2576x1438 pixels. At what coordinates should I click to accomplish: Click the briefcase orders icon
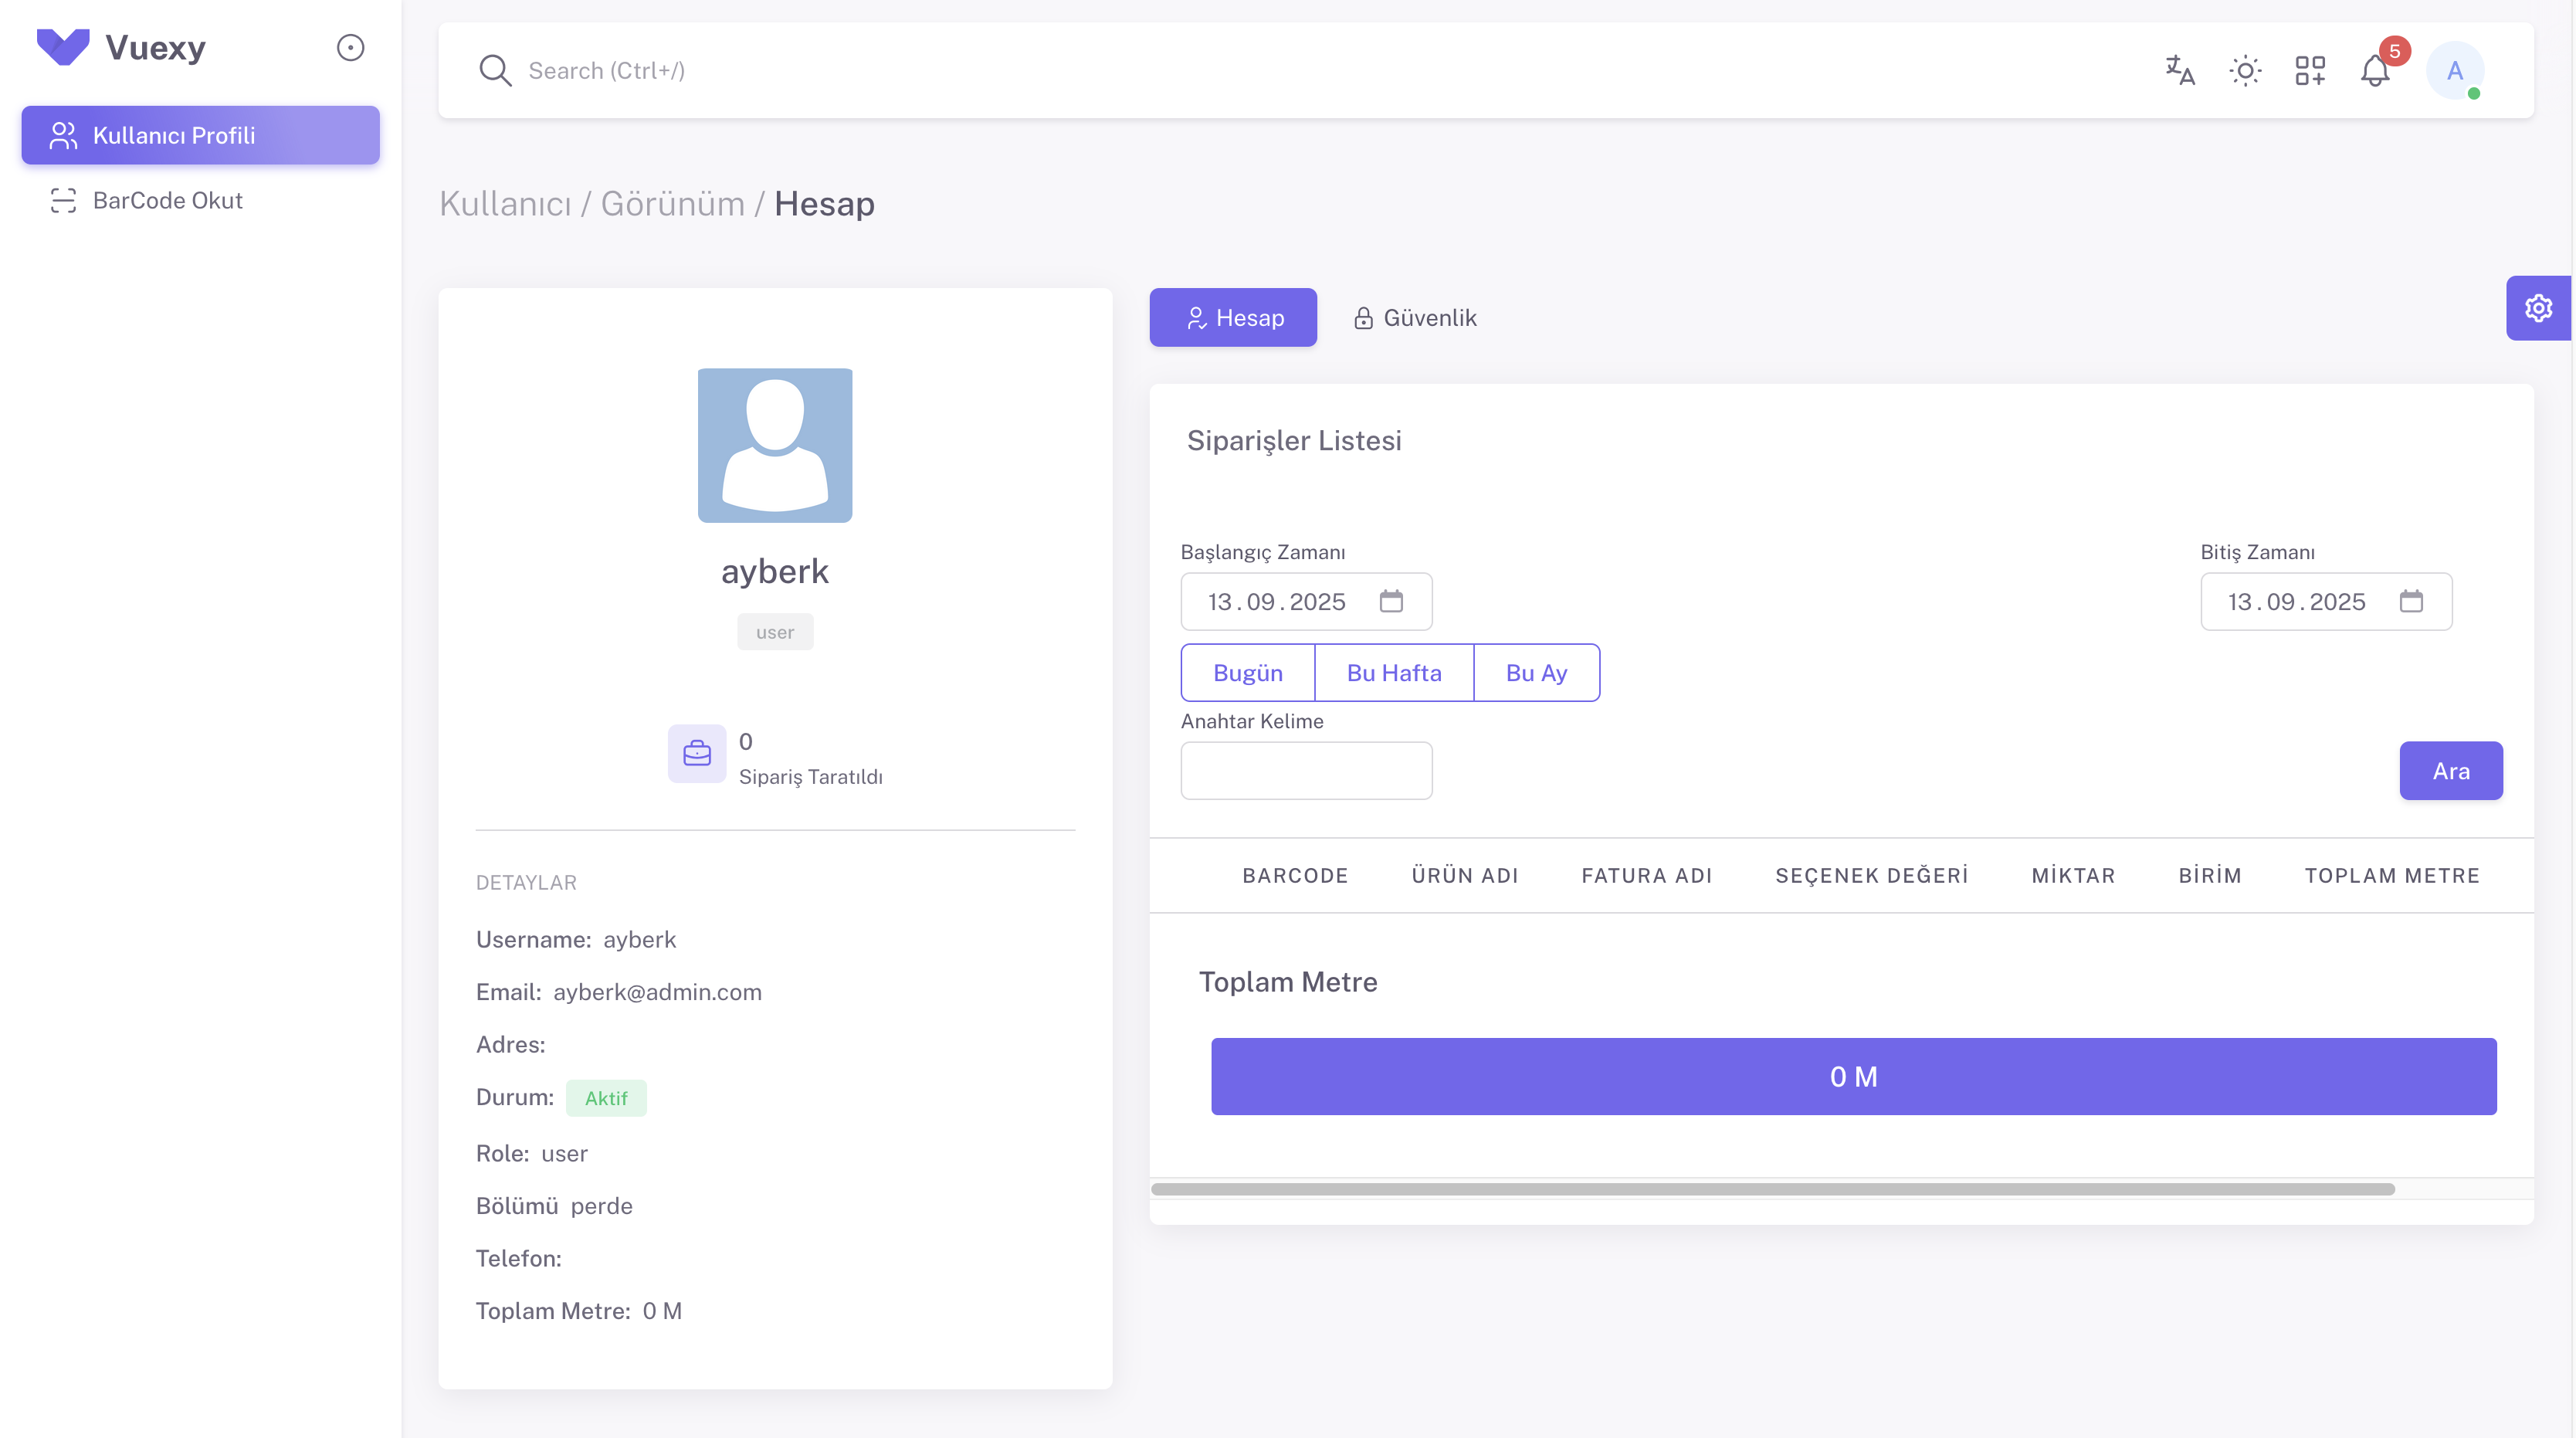point(697,753)
